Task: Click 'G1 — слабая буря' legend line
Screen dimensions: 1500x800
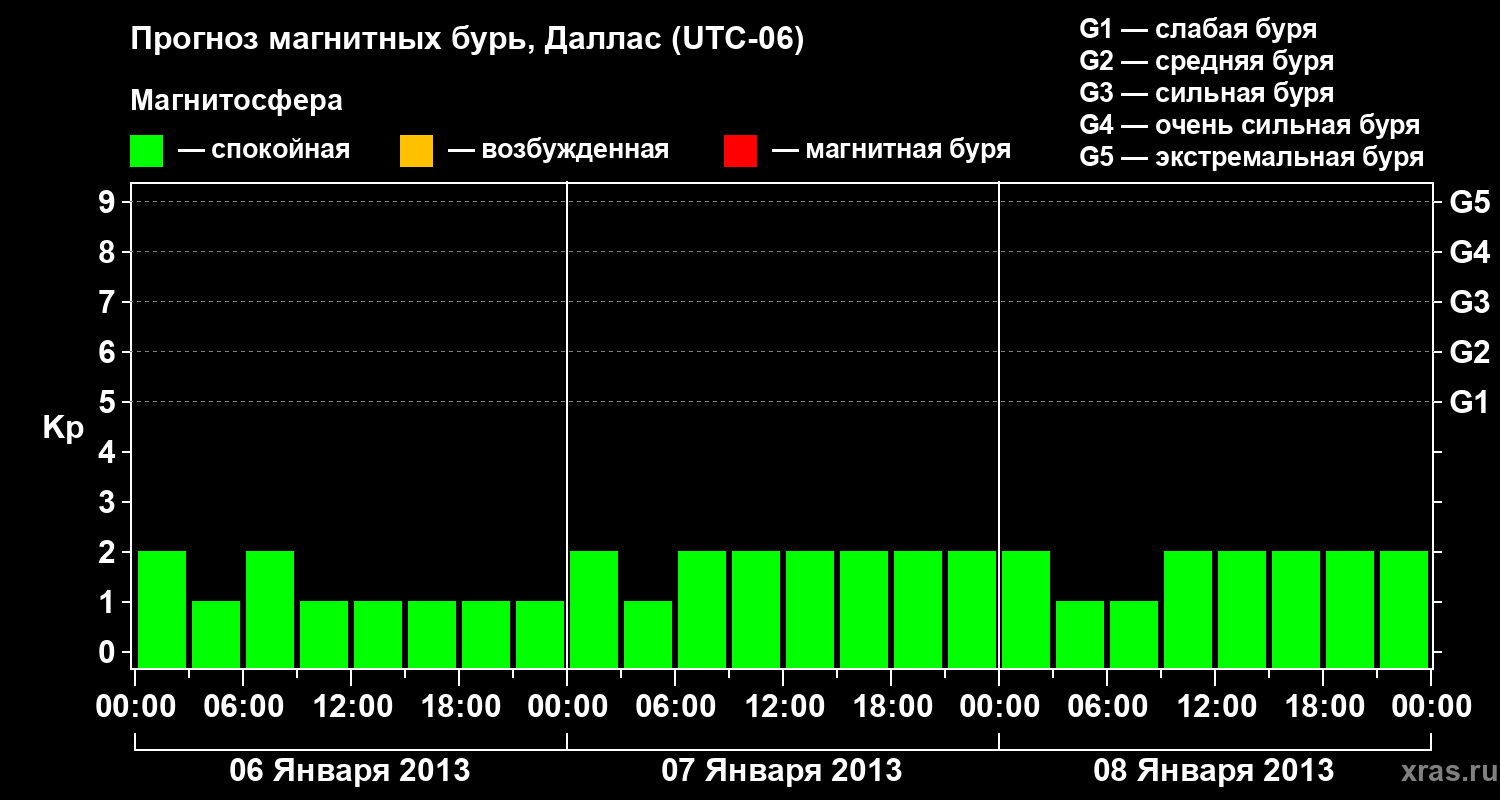Action: (x=1198, y=29)
